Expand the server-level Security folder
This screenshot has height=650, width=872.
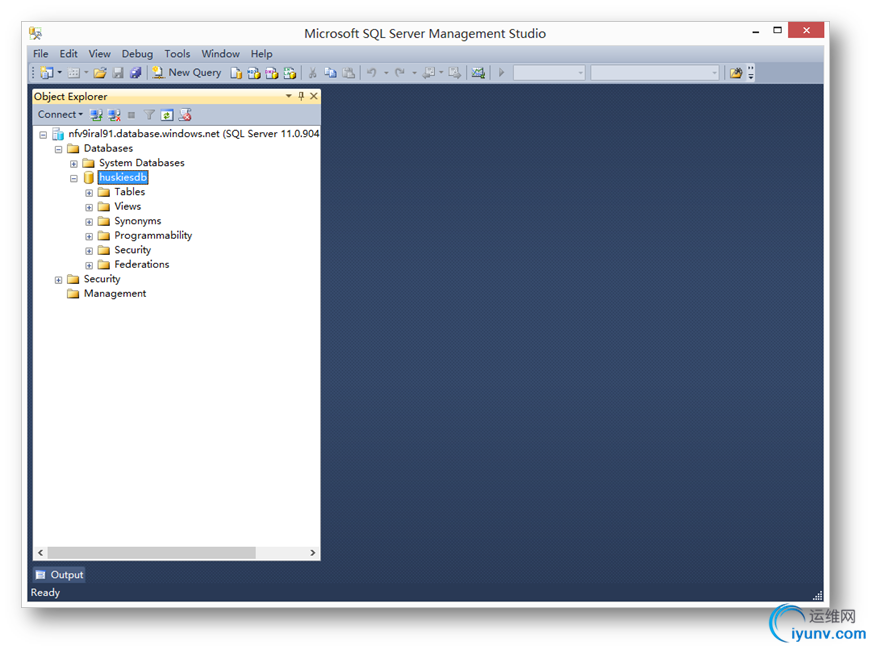[x=58, y=280]
